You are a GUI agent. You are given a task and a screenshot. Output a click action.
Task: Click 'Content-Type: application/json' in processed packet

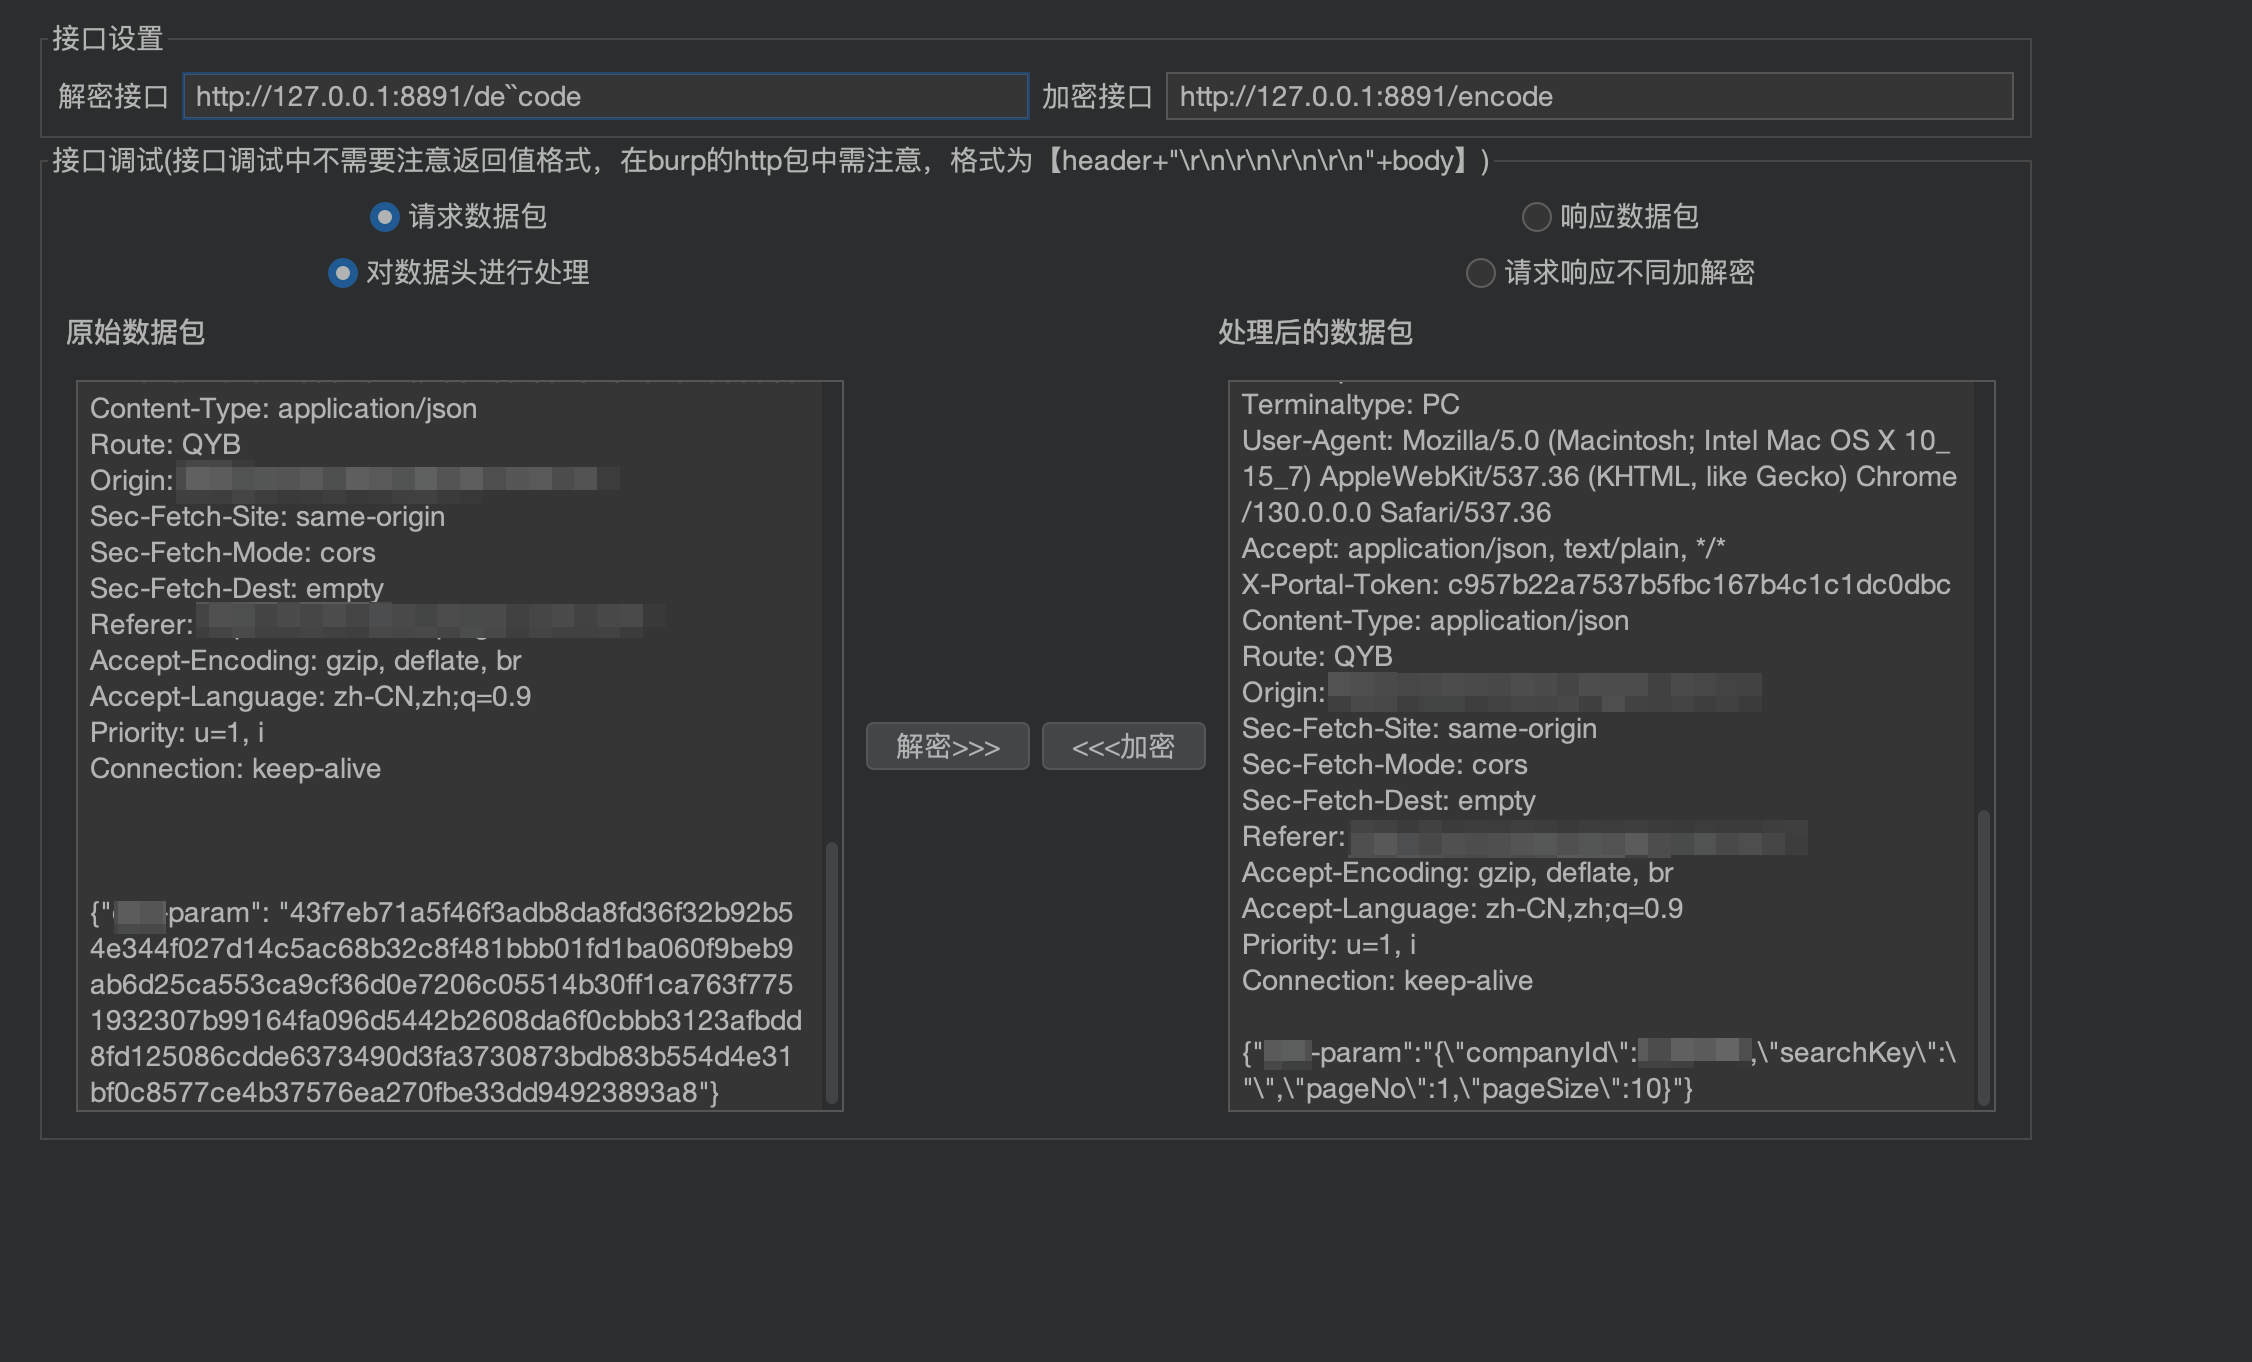pyautogui.click(x=1435, y=620)
